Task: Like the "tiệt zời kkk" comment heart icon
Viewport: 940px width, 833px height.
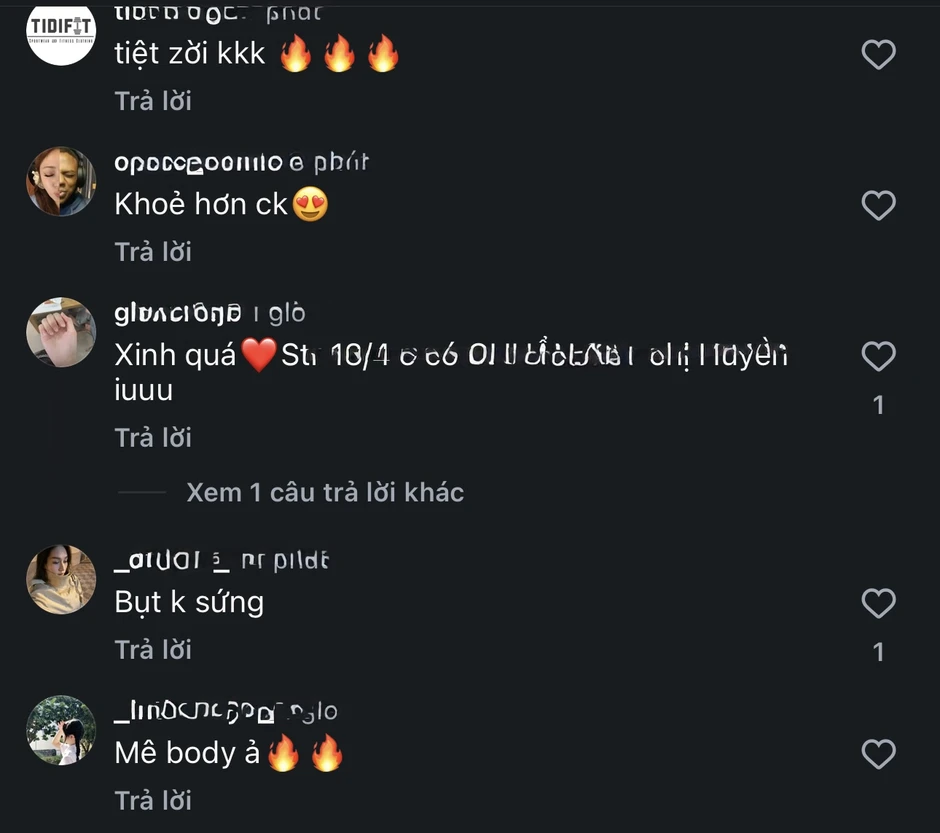Action: coord(878,55)
